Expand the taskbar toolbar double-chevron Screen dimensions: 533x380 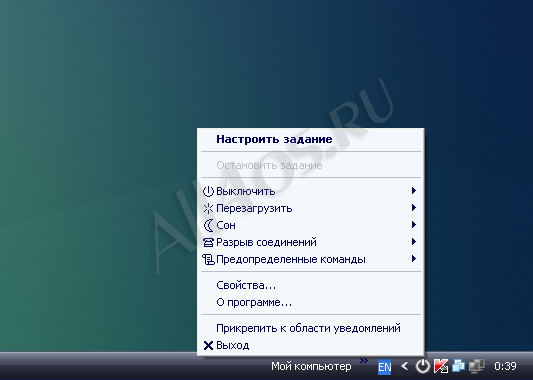(x=364, y=360)
